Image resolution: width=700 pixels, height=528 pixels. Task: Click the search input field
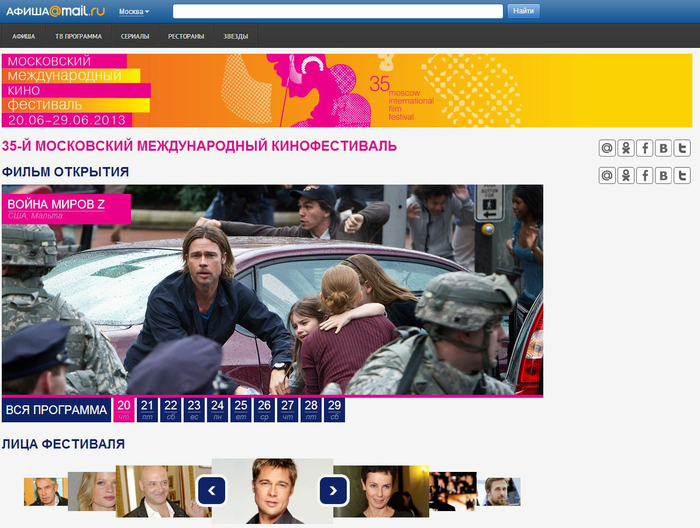coord(338,11)
